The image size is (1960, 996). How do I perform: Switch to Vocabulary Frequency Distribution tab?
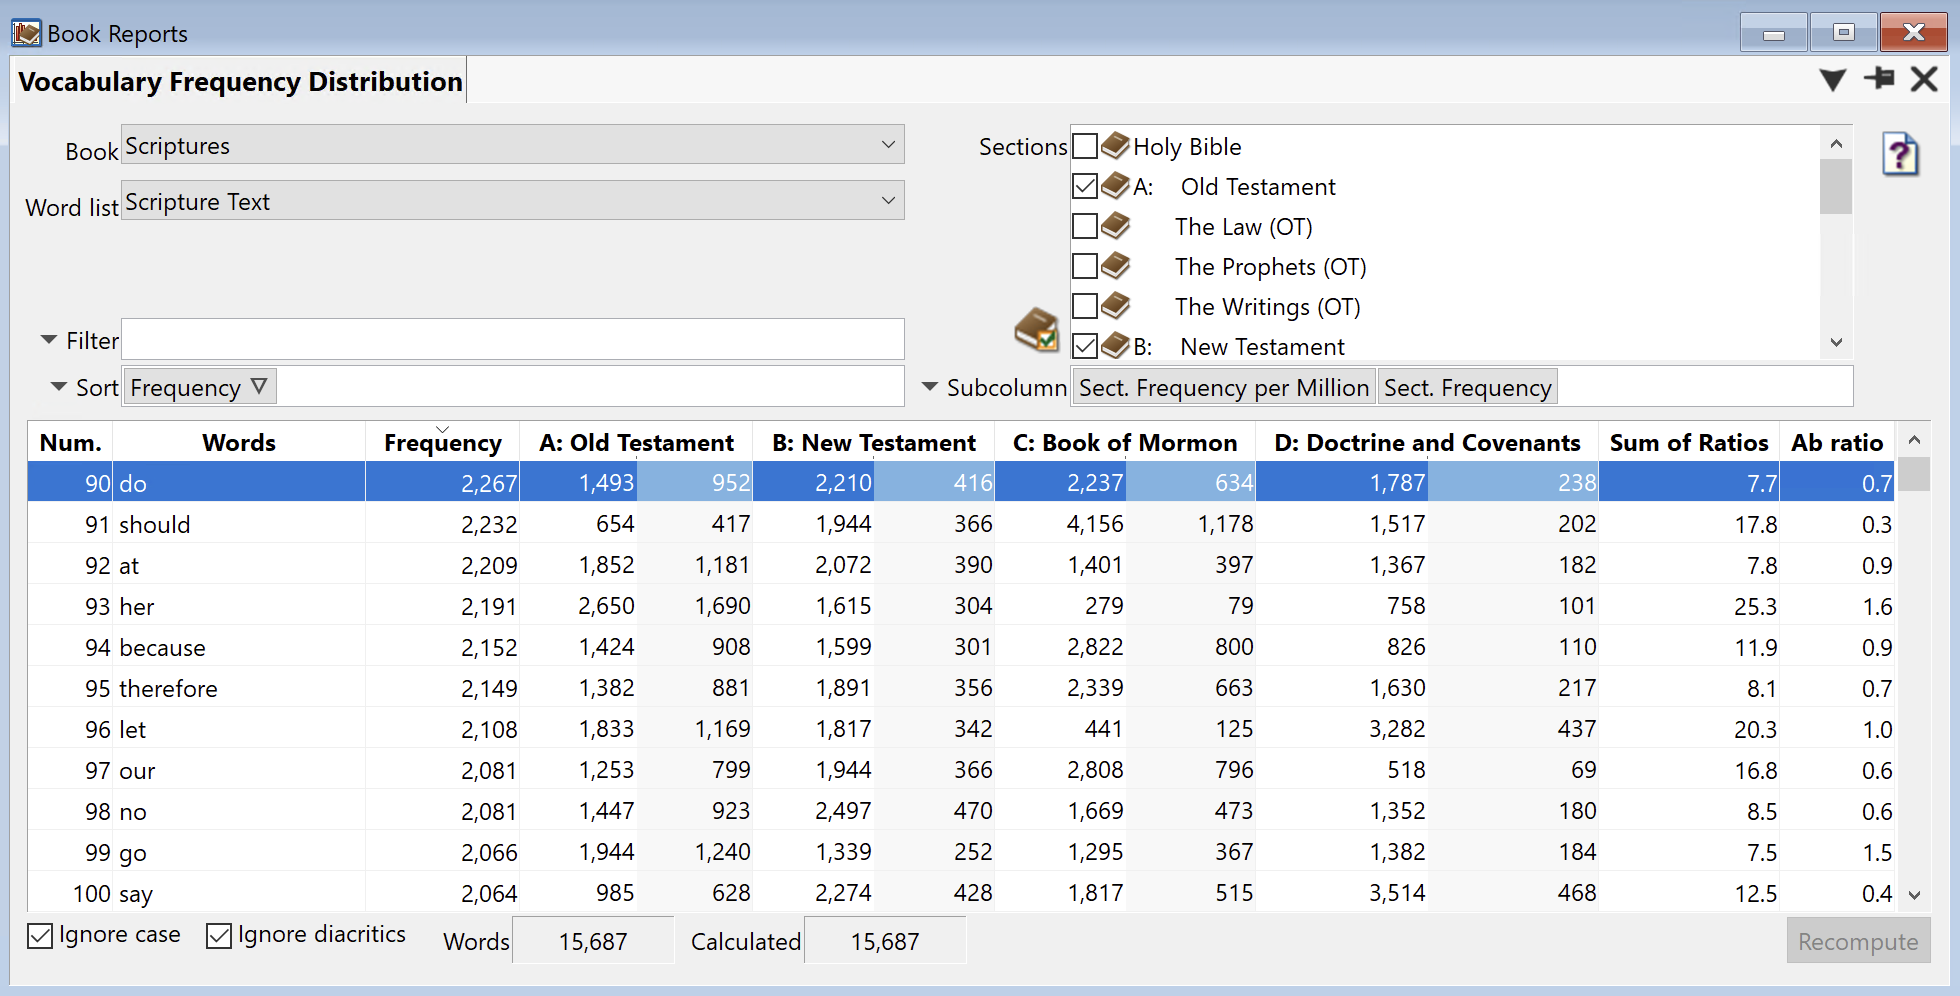point(240,82)
